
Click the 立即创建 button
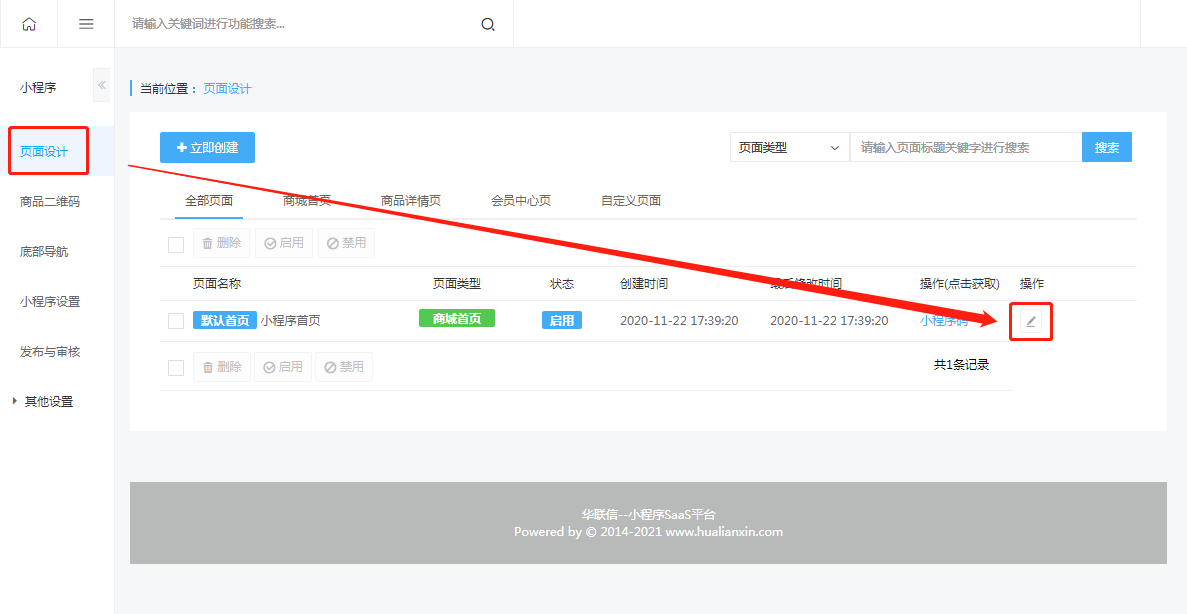[x=207, y=148]
